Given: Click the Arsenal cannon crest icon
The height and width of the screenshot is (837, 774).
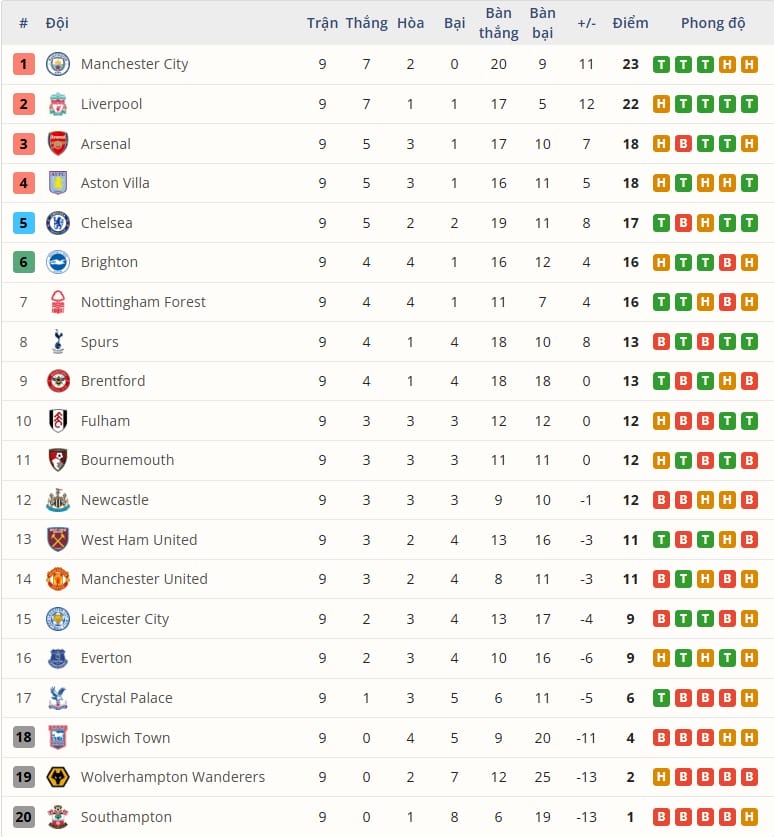Looking at the screenshot, I should [x=58, y=144].
